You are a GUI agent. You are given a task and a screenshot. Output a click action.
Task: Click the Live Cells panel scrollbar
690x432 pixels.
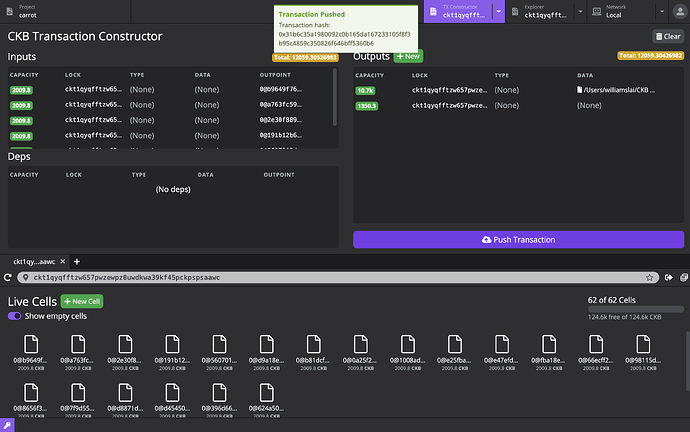tap(687, 361)
